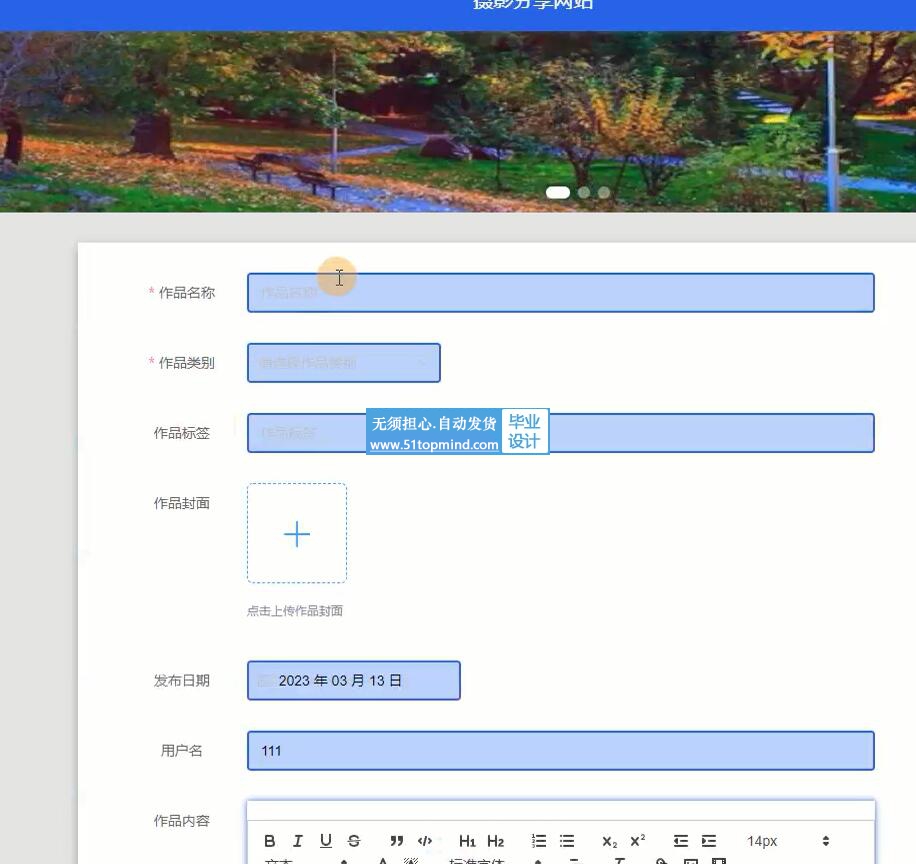The width and height of the screenshot is (916, 864).
Task: Apply subscript formatting
Action: [x=609, y=841]
